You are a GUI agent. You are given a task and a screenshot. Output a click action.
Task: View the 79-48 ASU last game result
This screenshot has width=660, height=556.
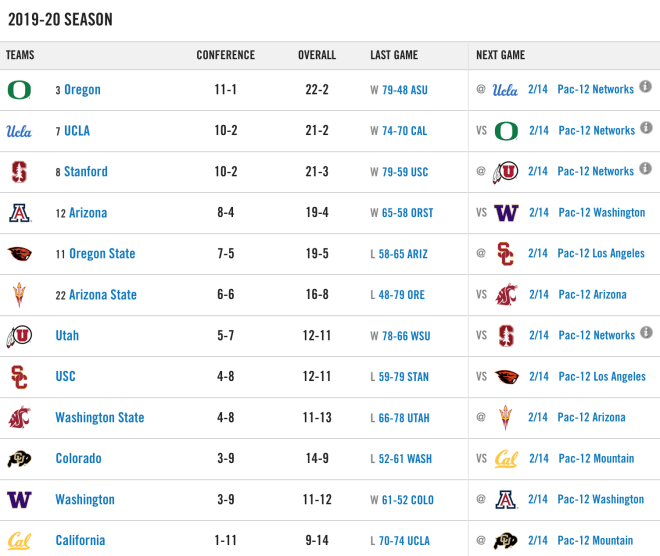[405, 90]
